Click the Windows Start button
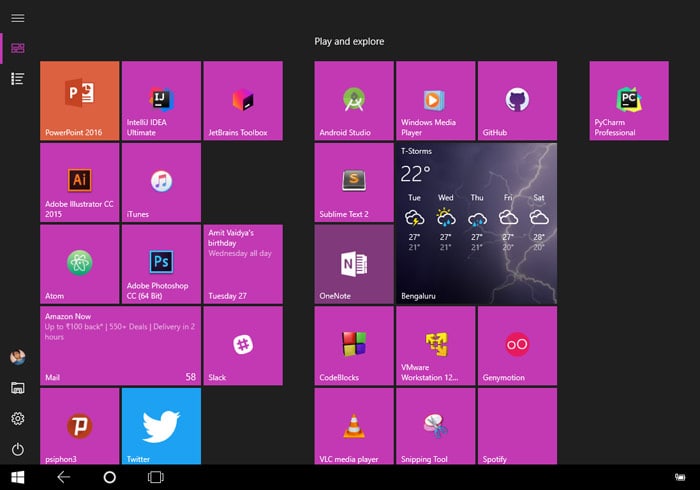Image resolution: width=700 pixels, height=490 pixels. tap(18, 478)
